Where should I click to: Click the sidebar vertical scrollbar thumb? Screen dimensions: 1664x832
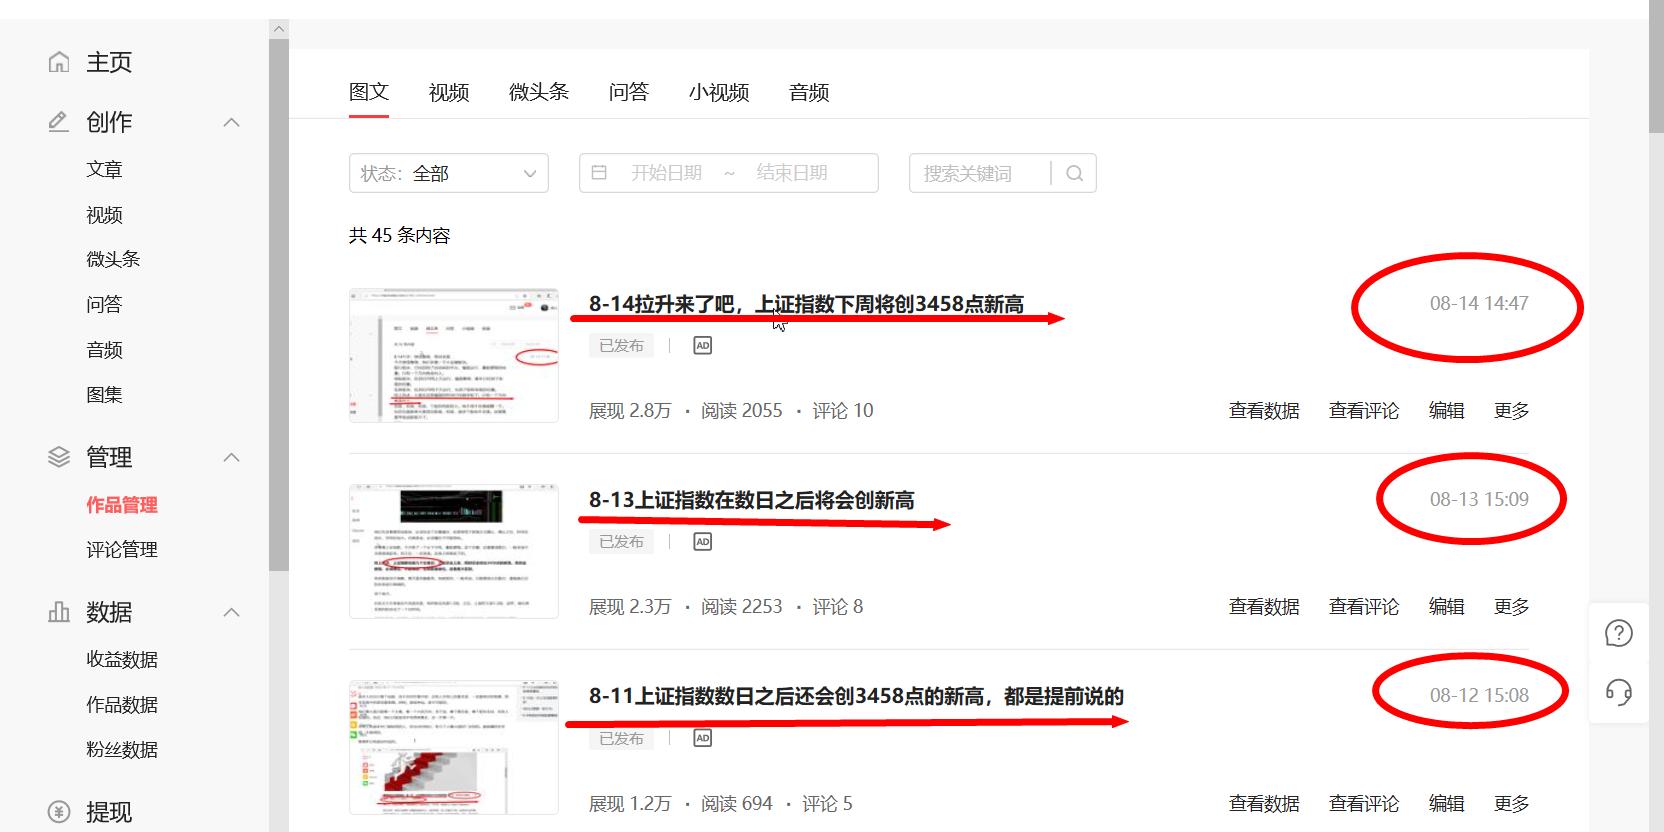[x=279, y=305]
